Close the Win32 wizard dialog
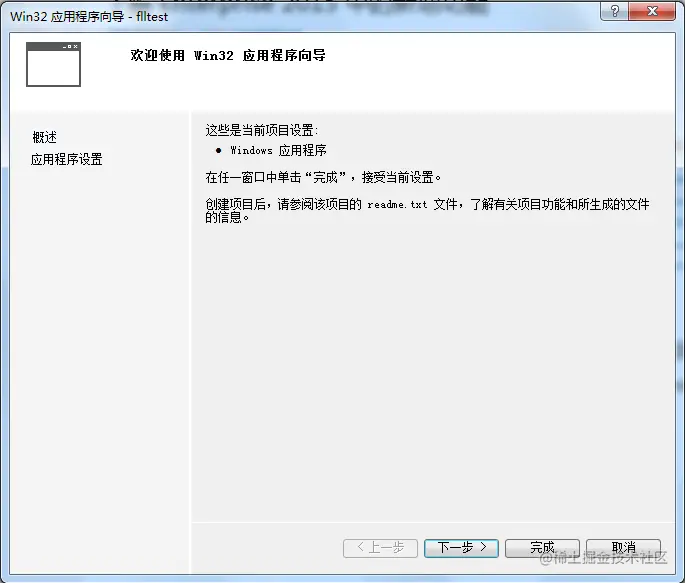Screen dimensions: 685x583 [652, 11]
